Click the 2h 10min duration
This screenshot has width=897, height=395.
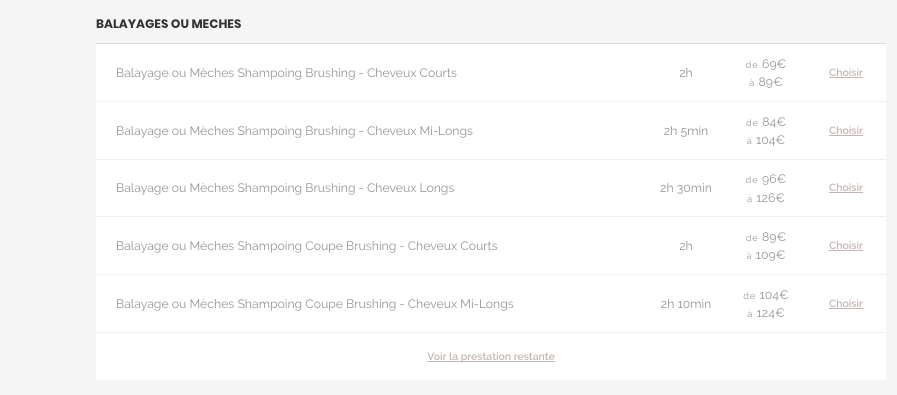[x=685, y=304]
